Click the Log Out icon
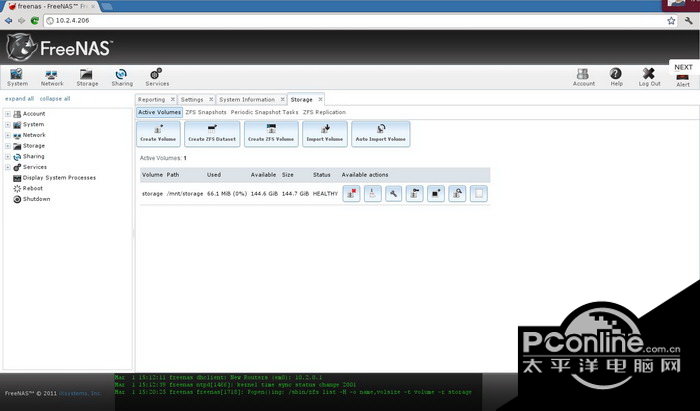The height and width of the screenshot is (411, 700). [x=649, y=77]
